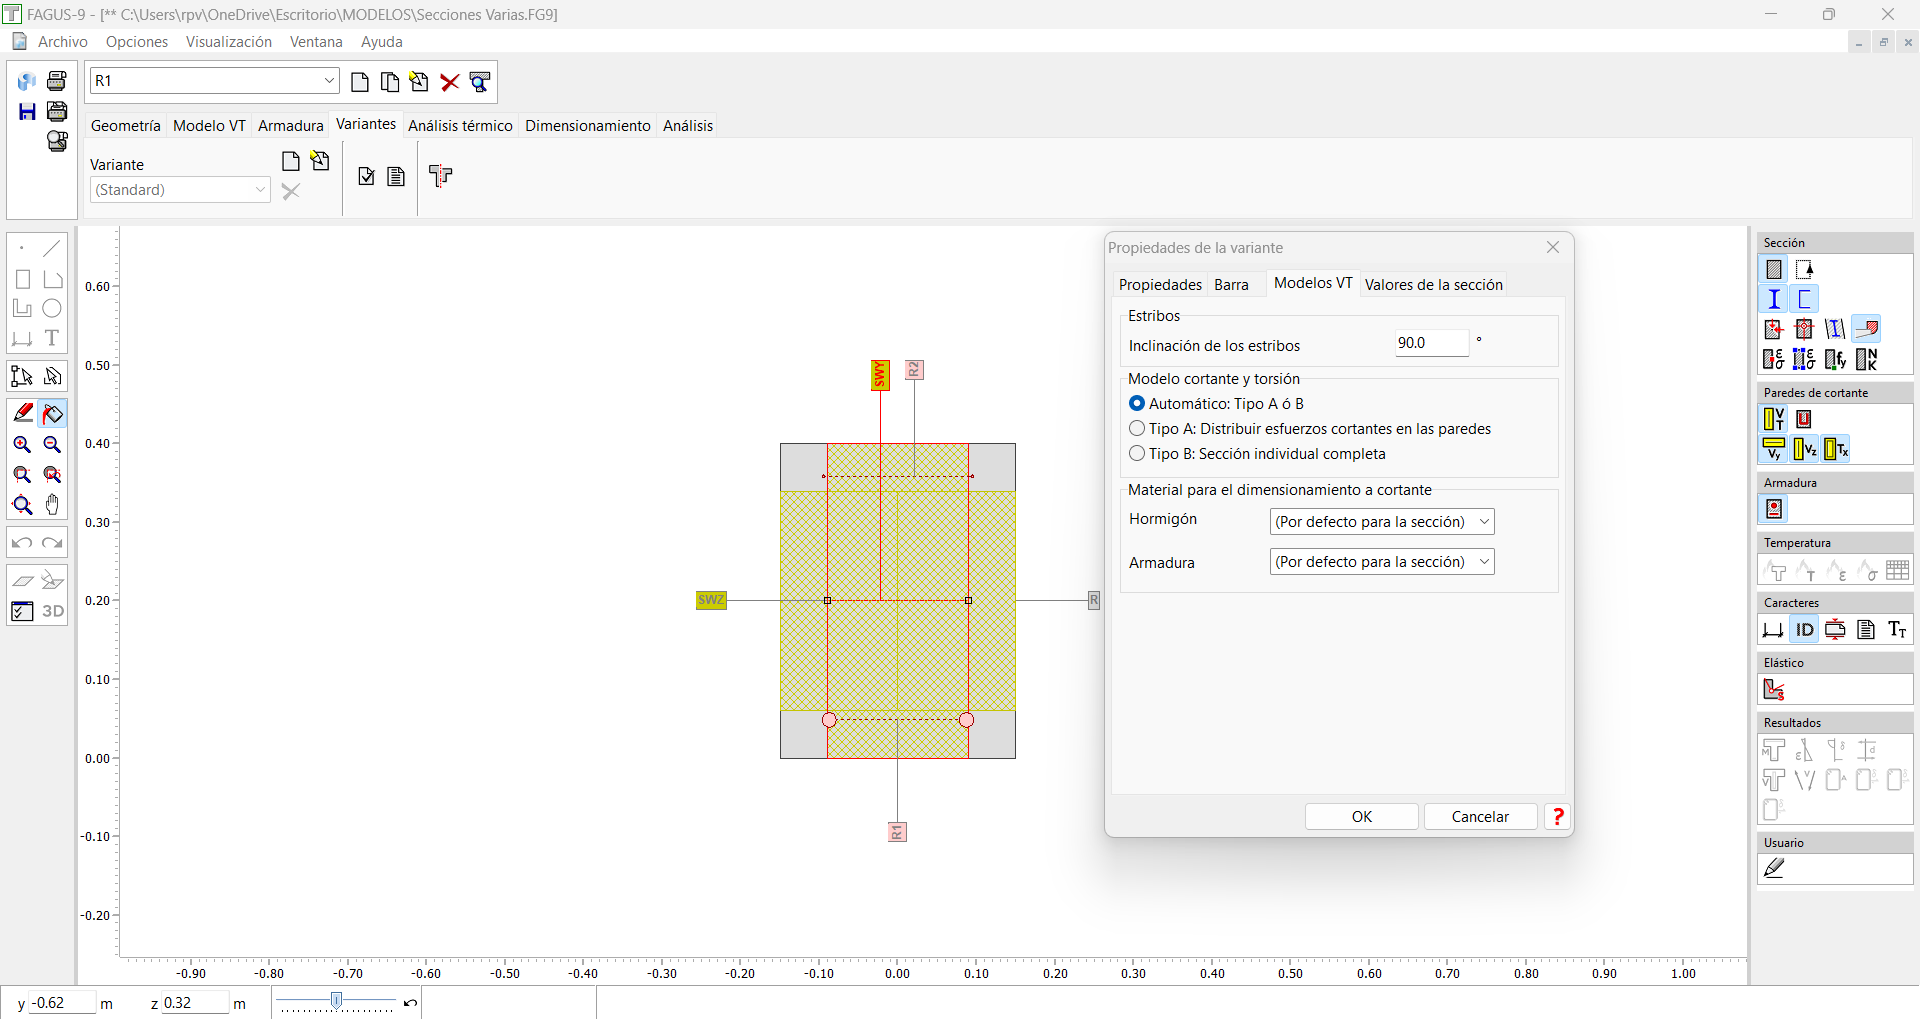The height and width of the screenshot is (1020, 1920).
Task: Click the undo arrow icon
Action: tap(22, 543)
